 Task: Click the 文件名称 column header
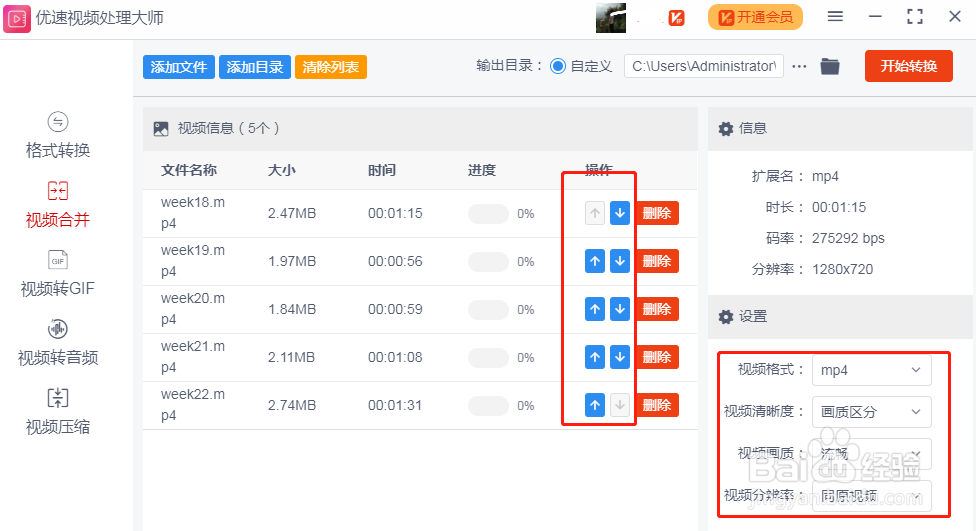189,171
